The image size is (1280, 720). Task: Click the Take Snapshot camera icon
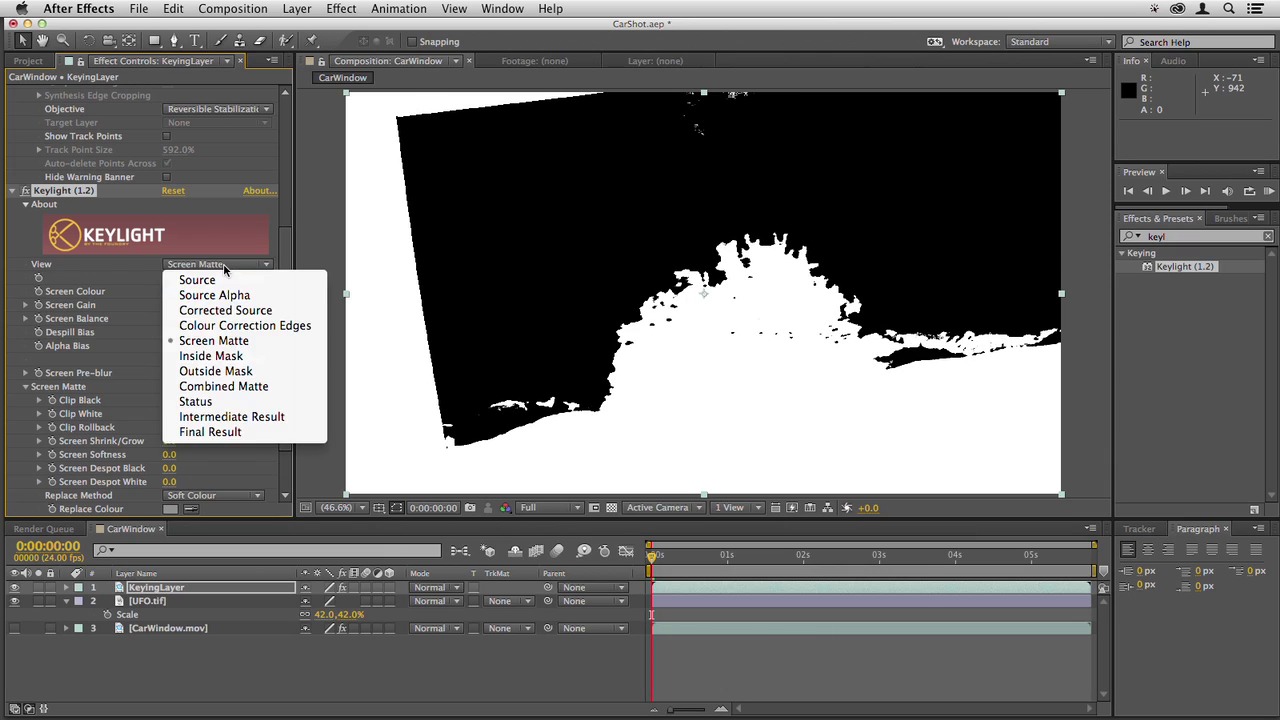coord(470,508)
